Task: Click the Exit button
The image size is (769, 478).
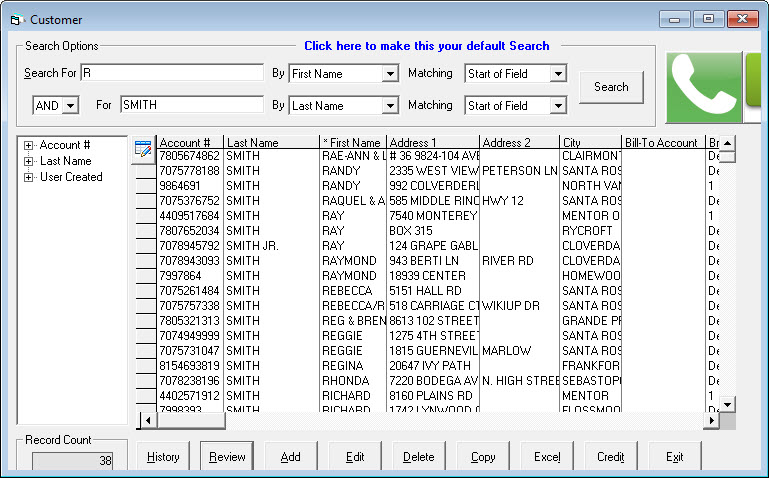Action: [x=675, y=457]
